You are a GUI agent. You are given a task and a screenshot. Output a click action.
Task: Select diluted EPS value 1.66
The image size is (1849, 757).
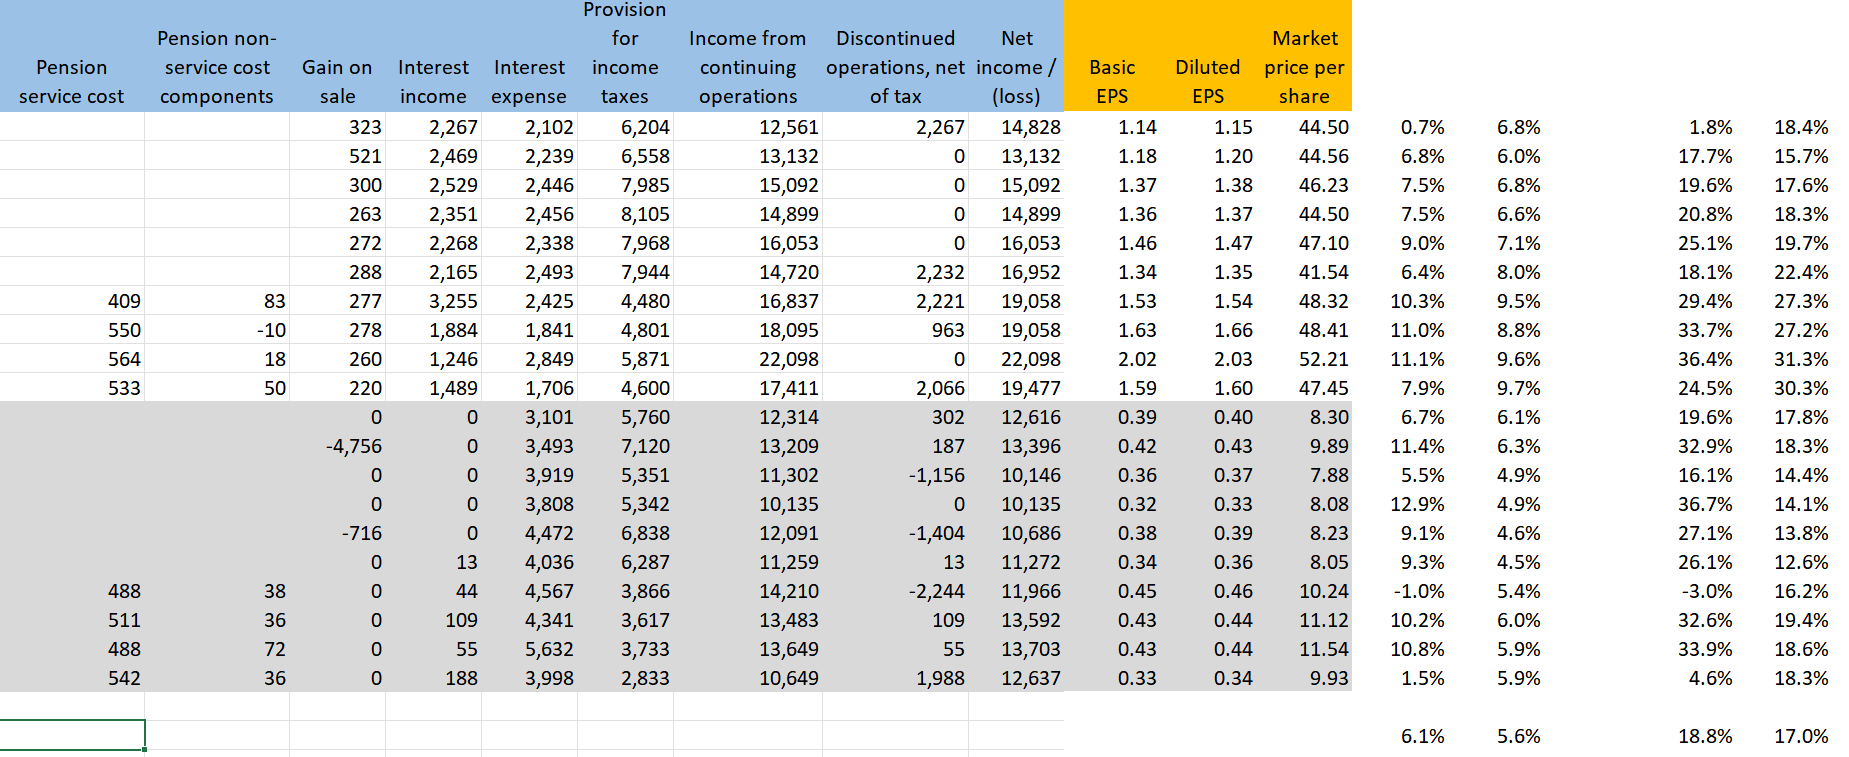tap(1233, 330)
